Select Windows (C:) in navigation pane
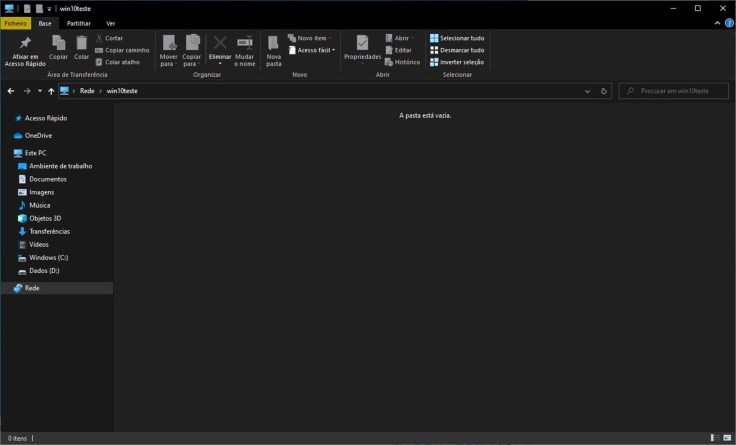The width and height of the screenshot is (736, 445). point(48,257)
